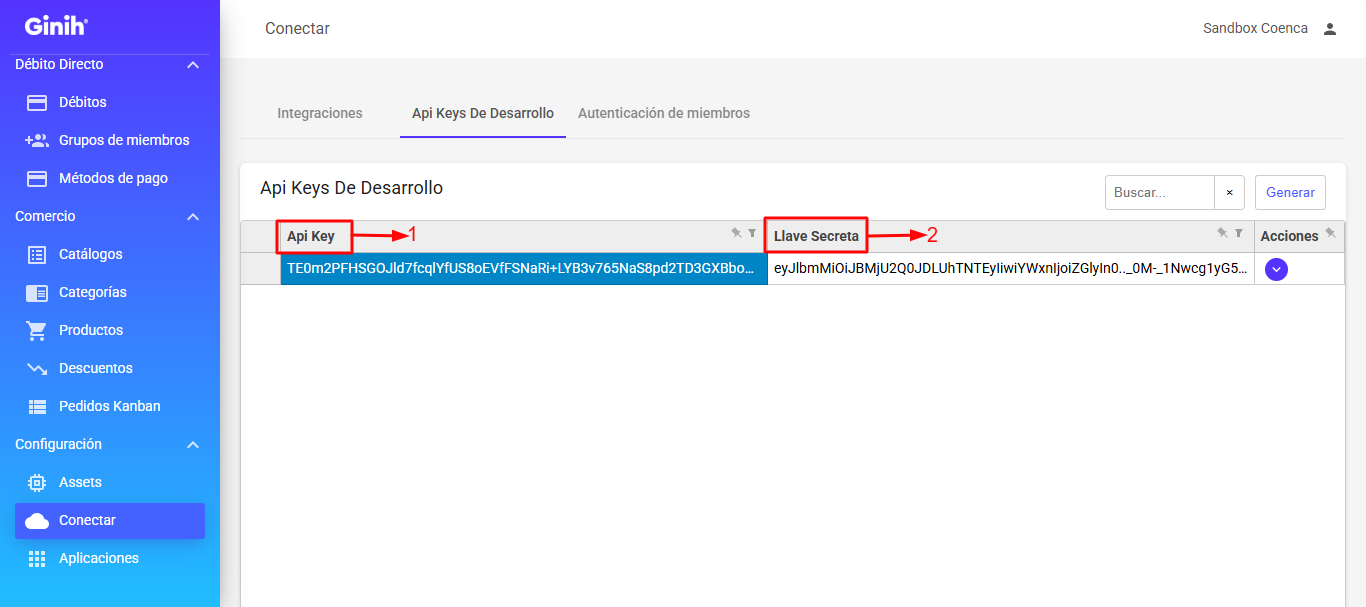Screen dimensions: 1366x607
Task: Click the Sandbox Coenca account name
Action: point(1255,28)
